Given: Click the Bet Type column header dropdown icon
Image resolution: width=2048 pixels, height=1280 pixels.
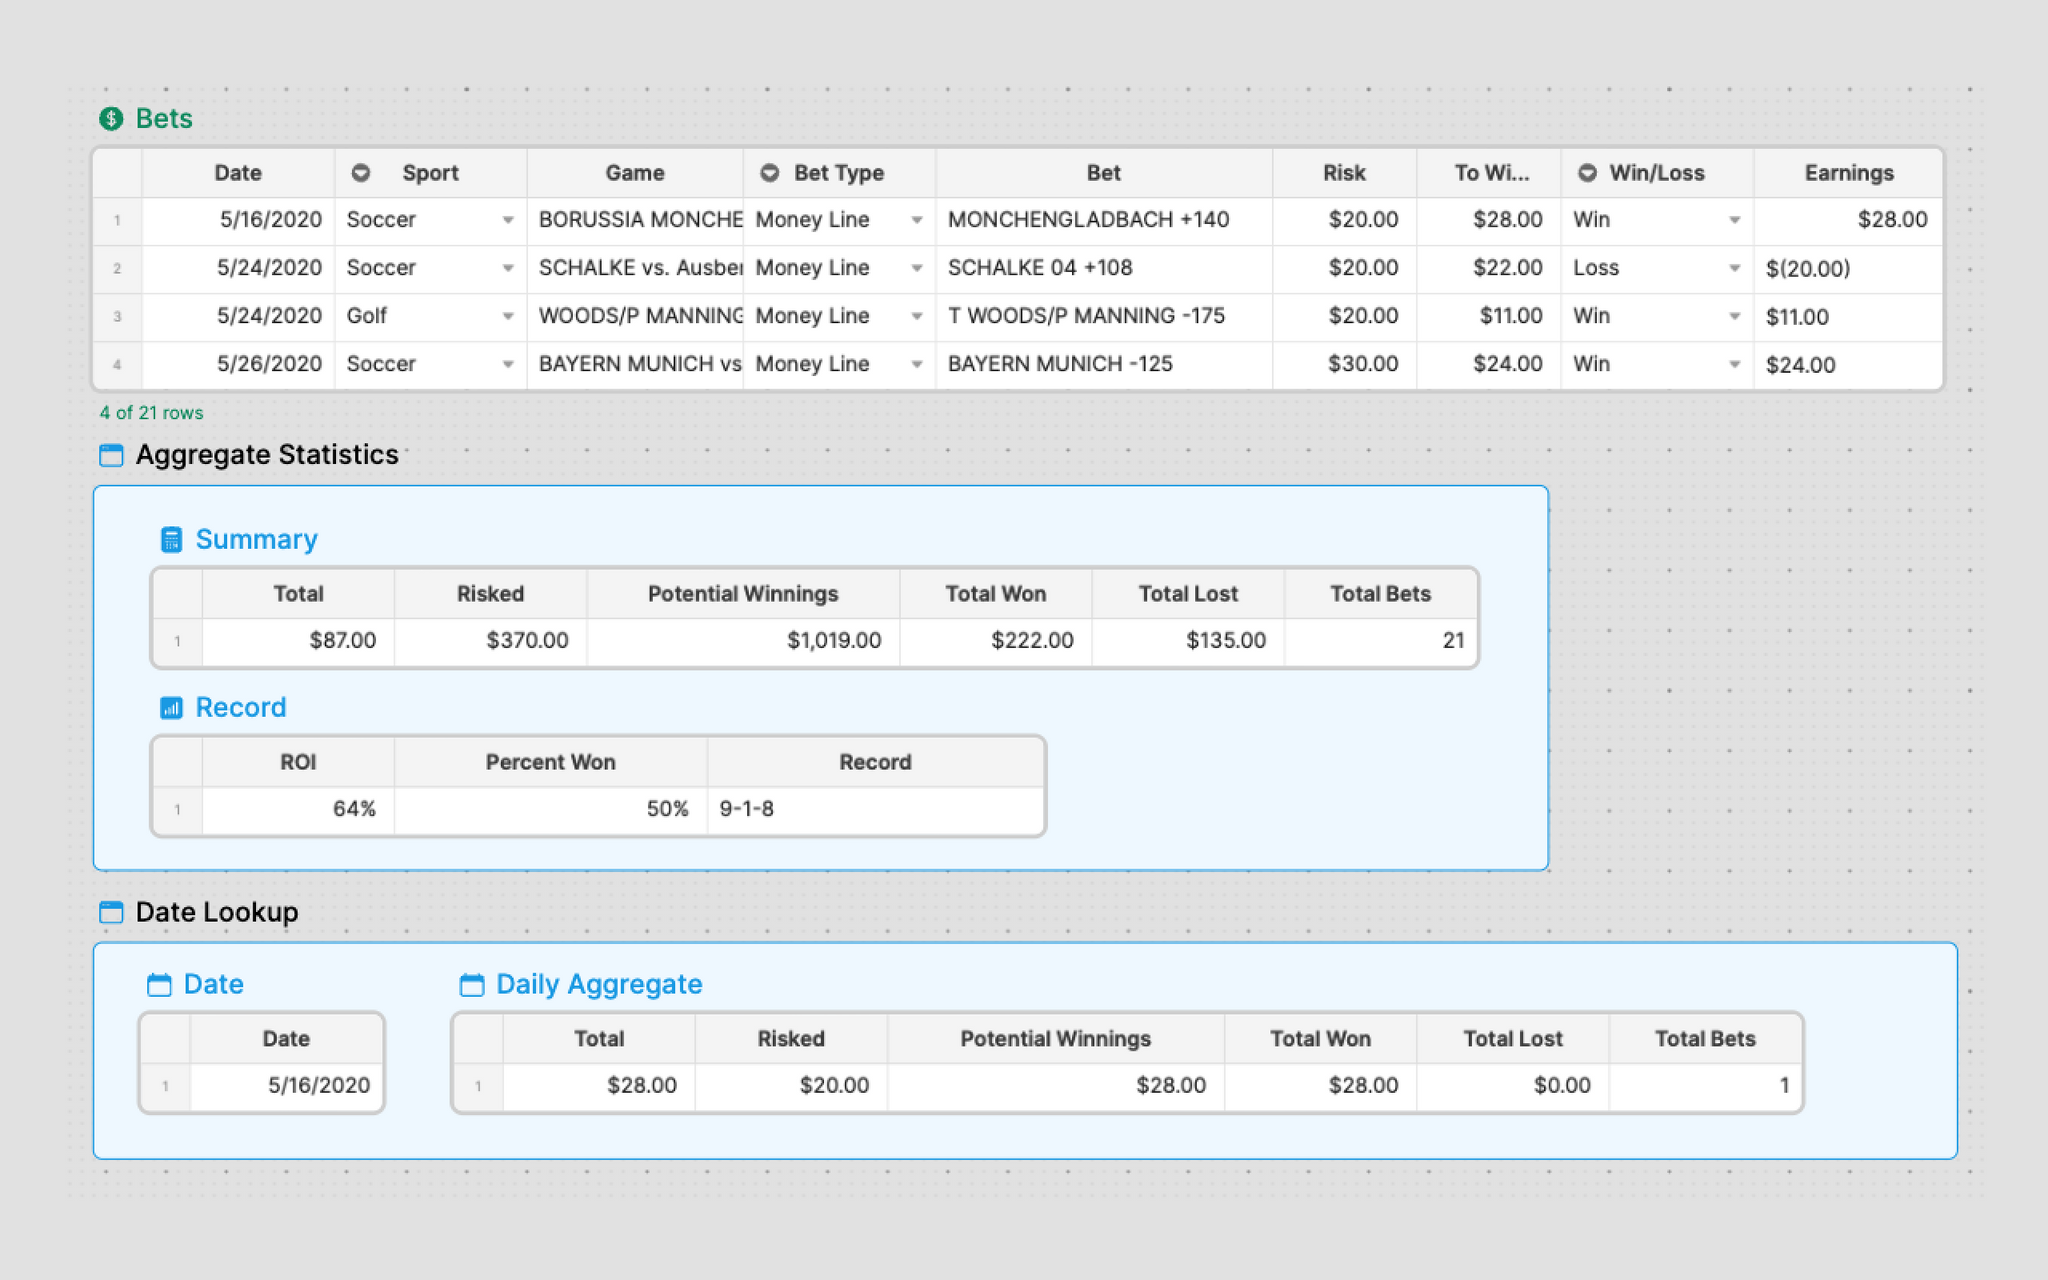Looking at the screenshot, I should [x=769, y=173].
